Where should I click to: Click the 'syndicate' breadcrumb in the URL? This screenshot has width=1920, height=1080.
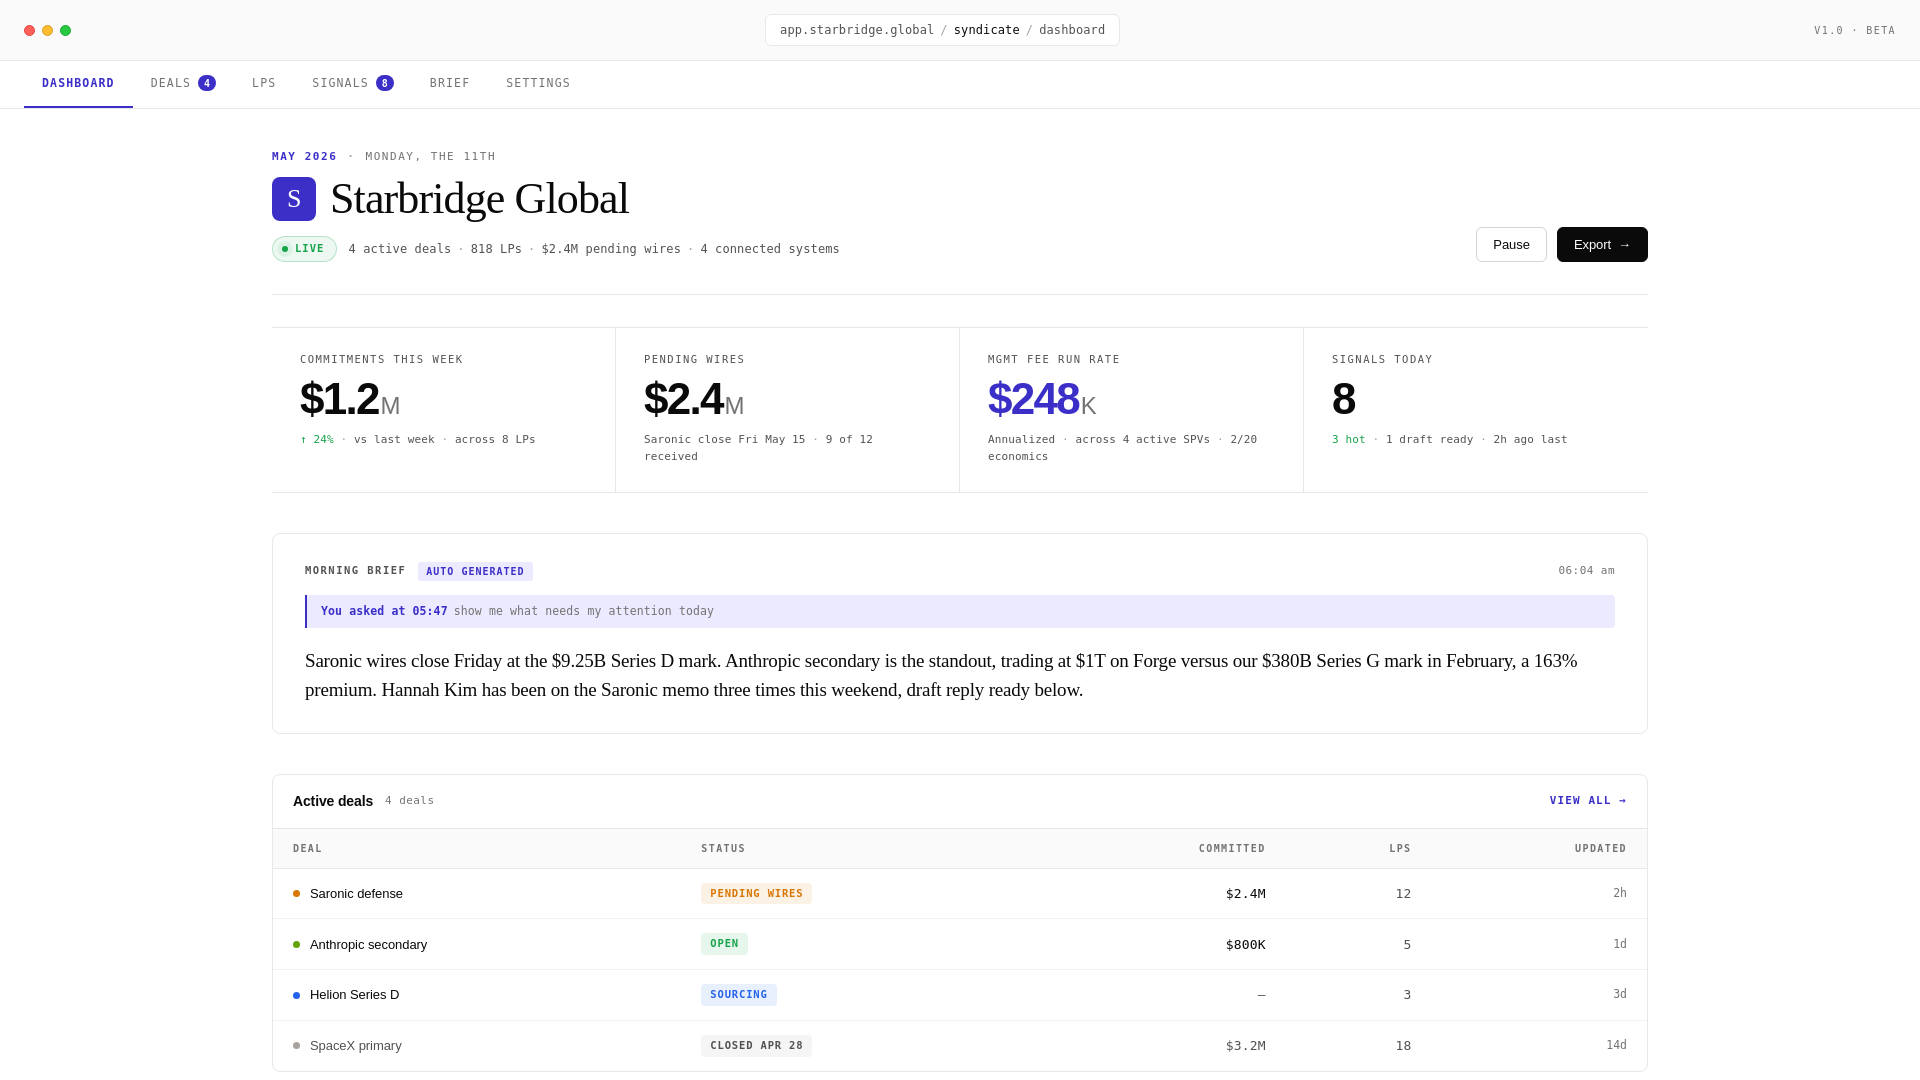pos(986,30)
